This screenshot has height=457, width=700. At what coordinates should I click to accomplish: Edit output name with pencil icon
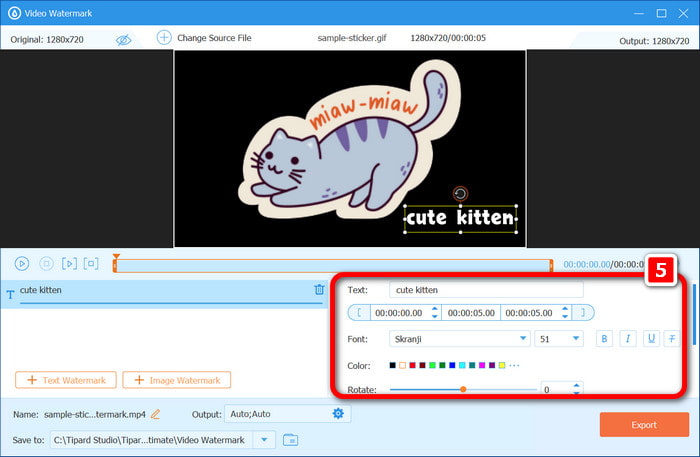tap(155, 414)
